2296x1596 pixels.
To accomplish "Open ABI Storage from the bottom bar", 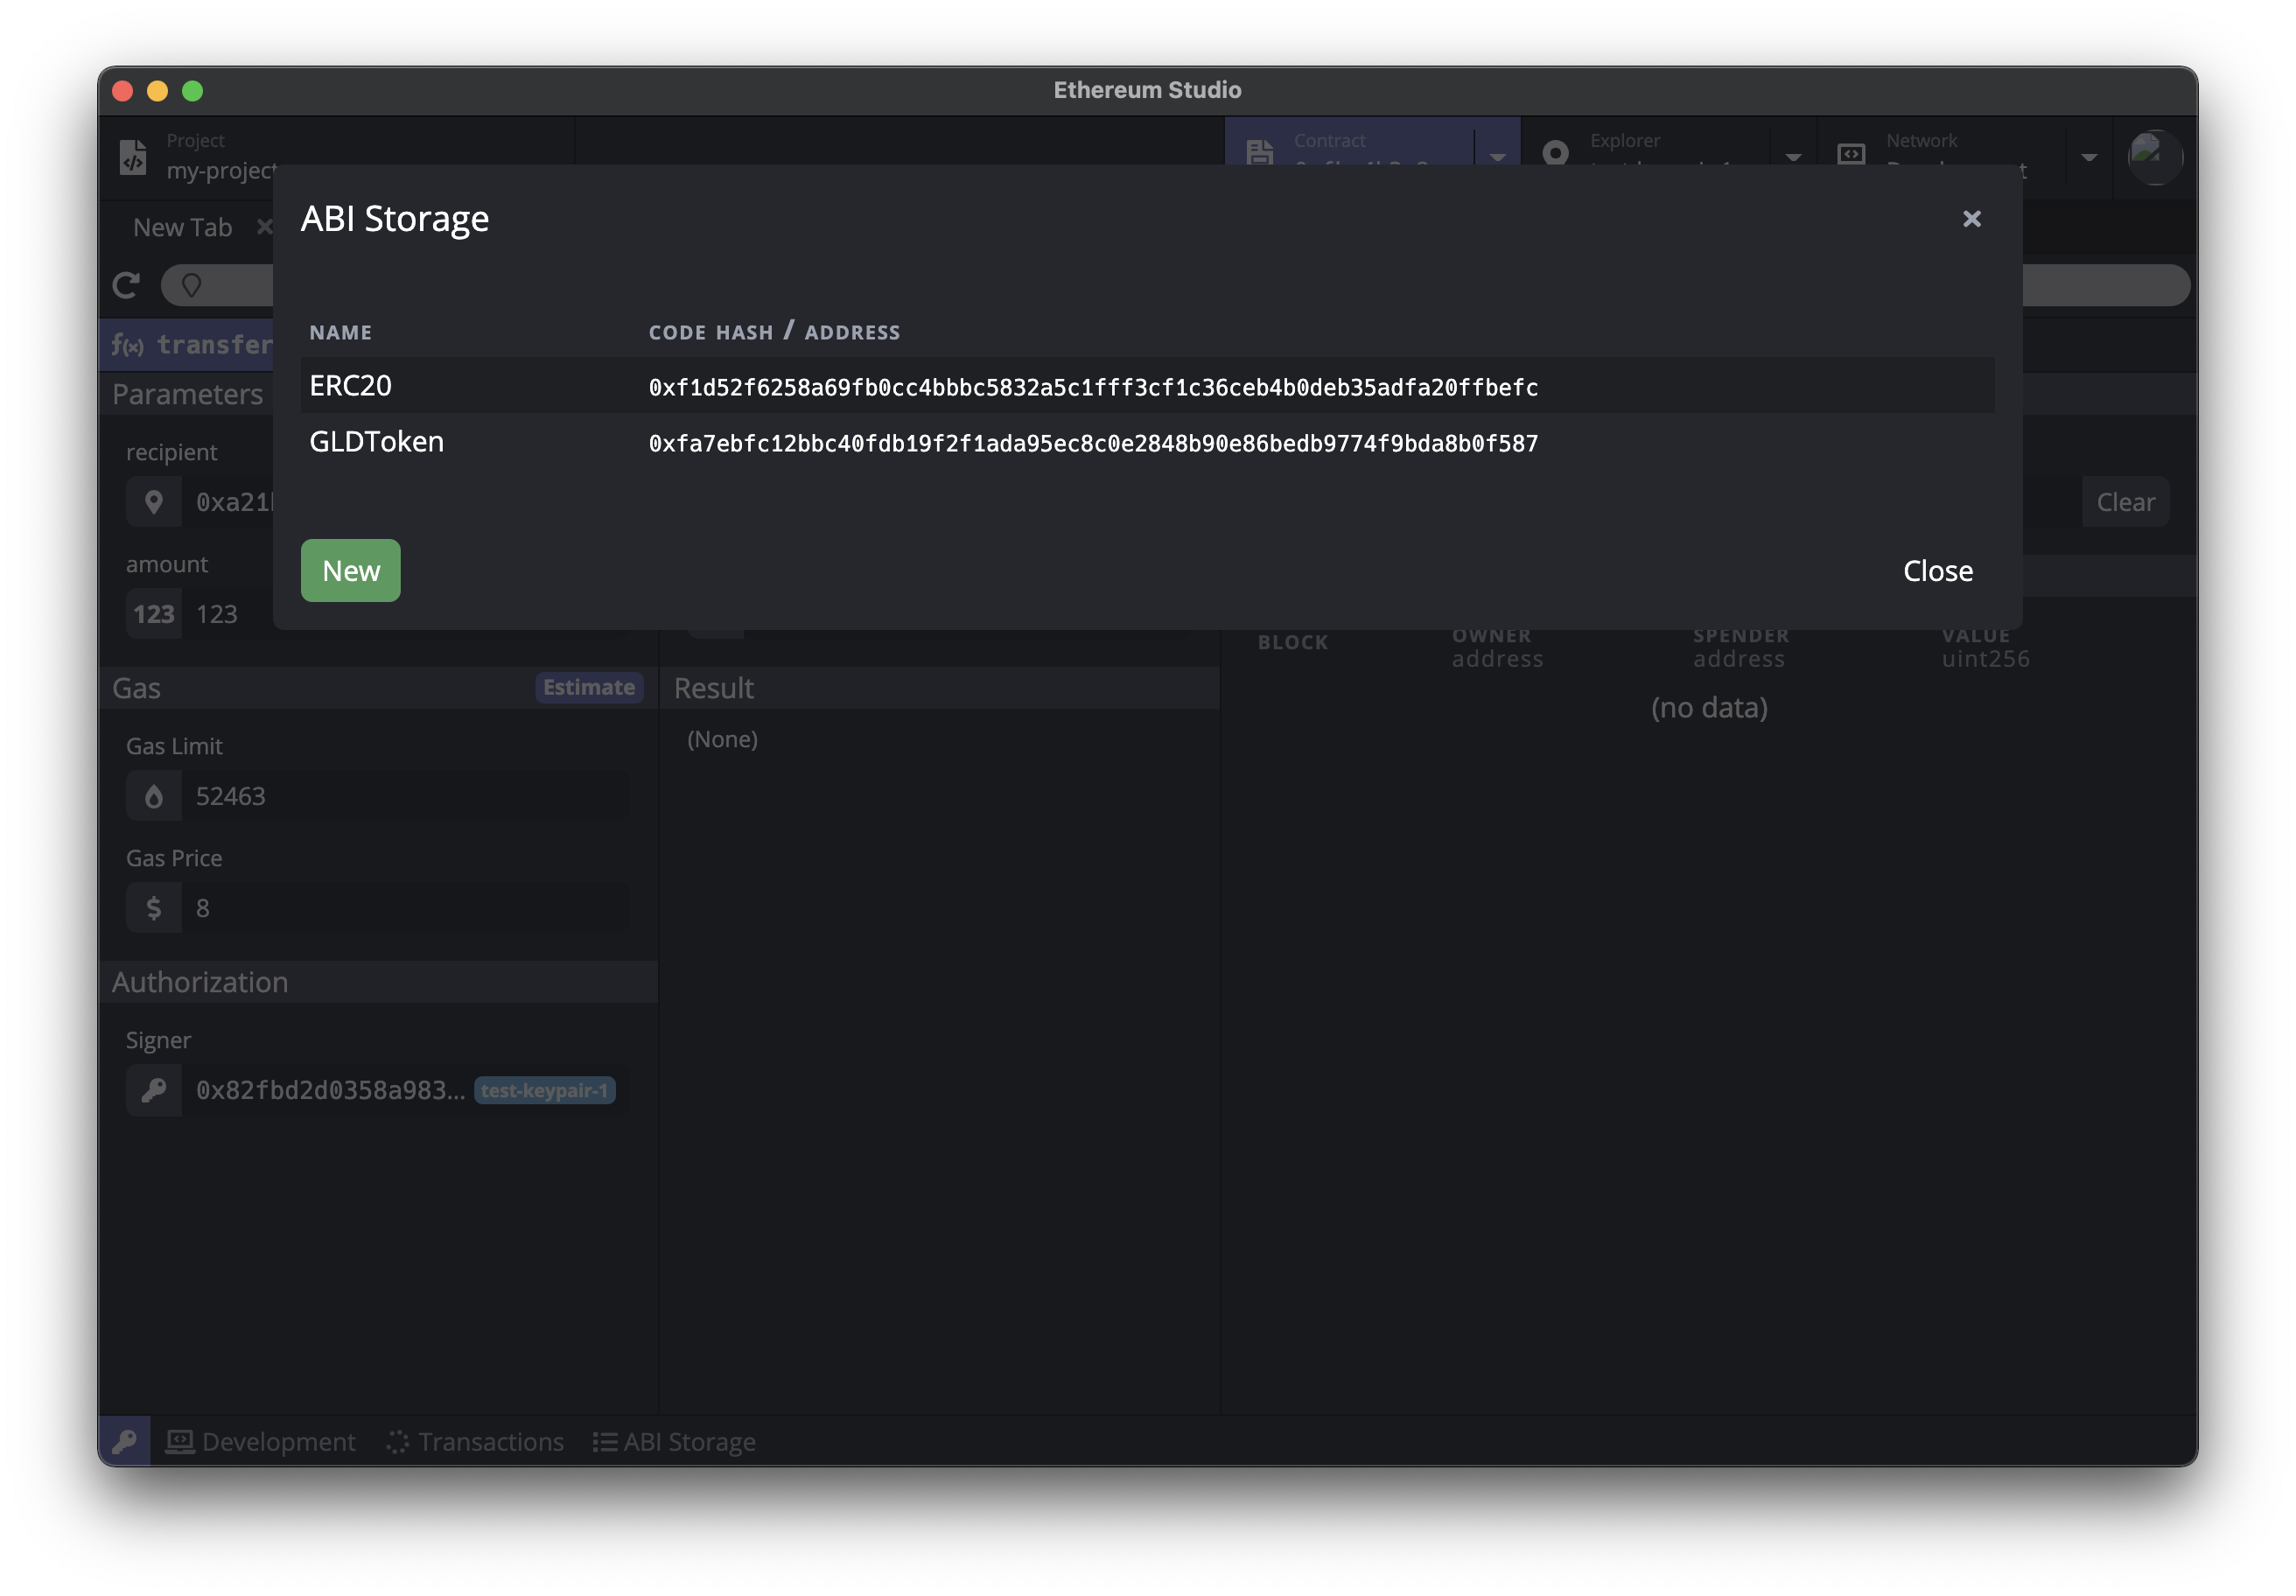I will point(674,1441).
